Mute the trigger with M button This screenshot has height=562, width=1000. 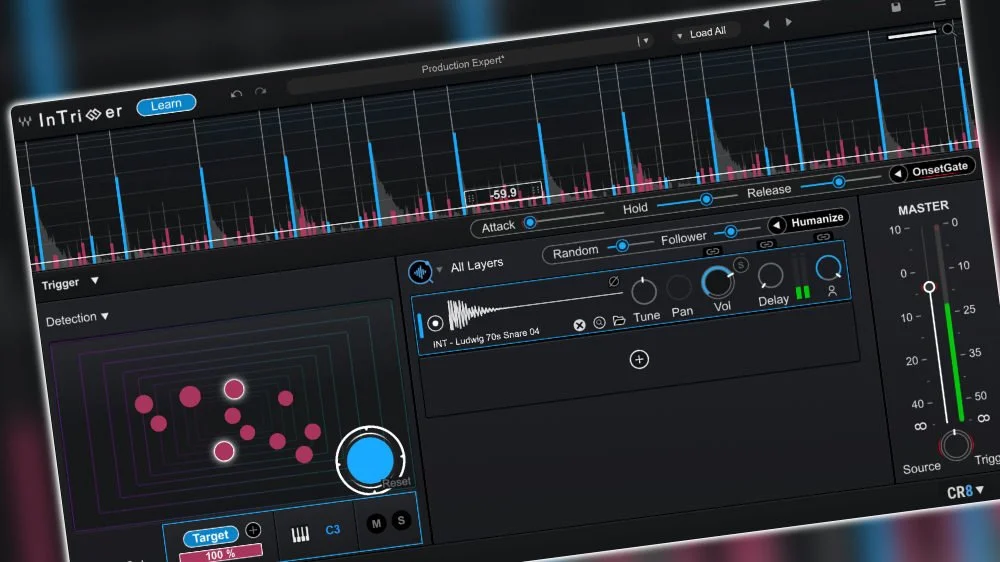tap(376, 524)
